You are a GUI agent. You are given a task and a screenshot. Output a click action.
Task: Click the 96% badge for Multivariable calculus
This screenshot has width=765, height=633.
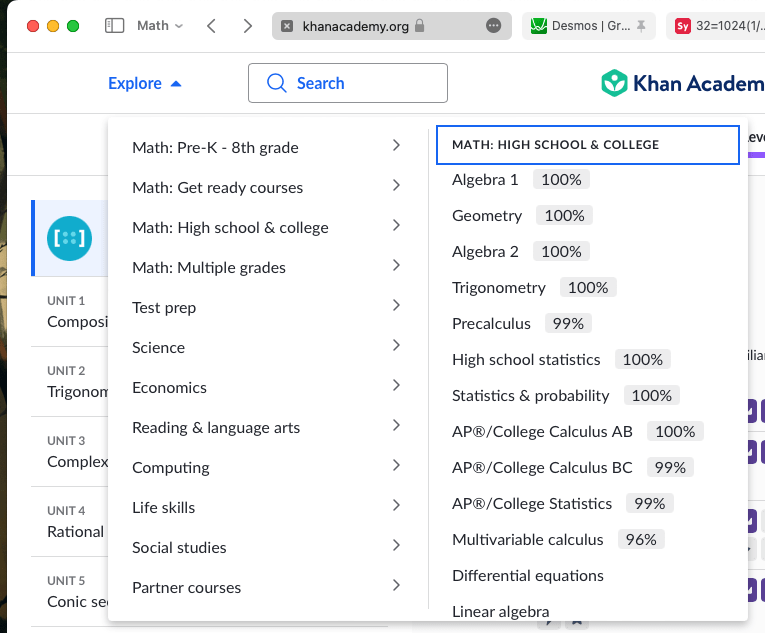(x=641, y=539)
